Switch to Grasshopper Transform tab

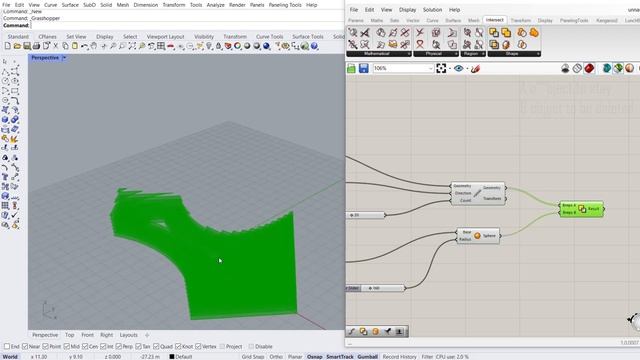(520, 20)
